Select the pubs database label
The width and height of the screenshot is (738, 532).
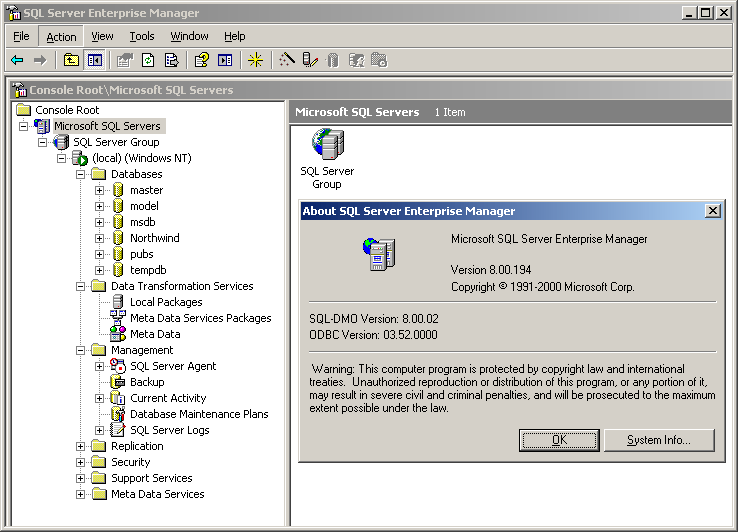142,254
